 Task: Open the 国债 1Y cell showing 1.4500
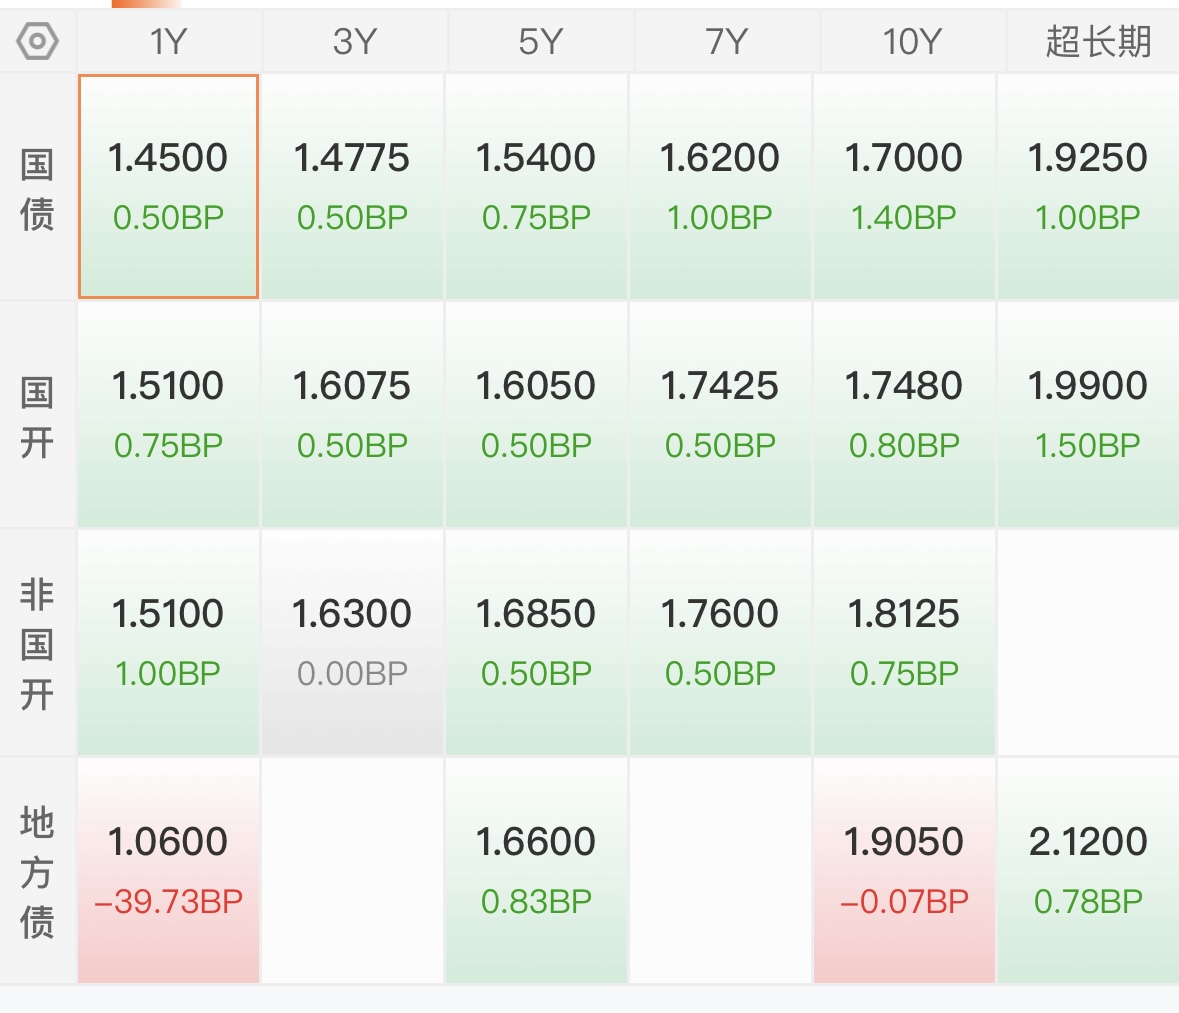[x=168, y=186]
